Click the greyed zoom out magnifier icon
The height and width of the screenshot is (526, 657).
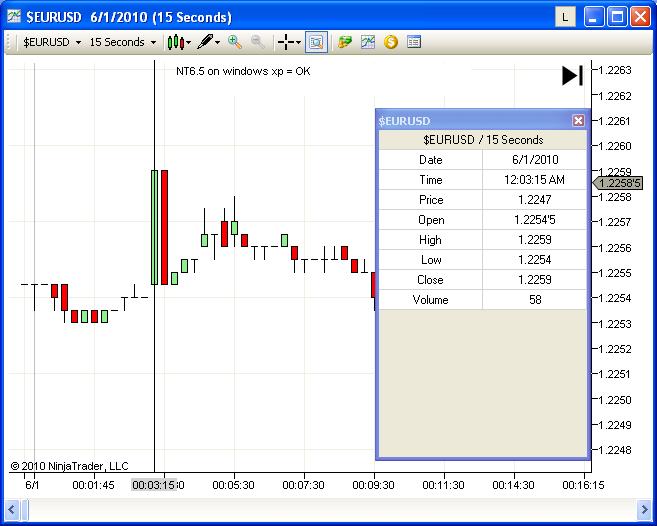(x=258, y=42)
